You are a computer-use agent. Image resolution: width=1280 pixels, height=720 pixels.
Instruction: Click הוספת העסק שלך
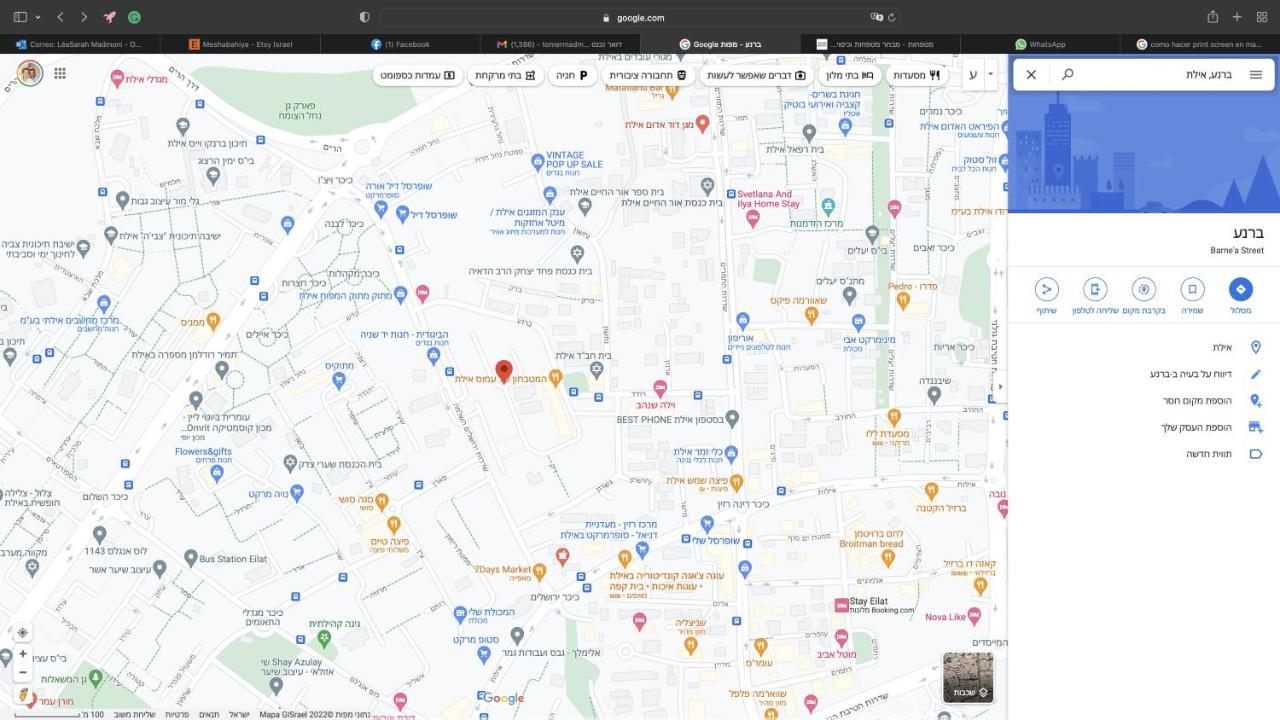tap(1197, 427)
